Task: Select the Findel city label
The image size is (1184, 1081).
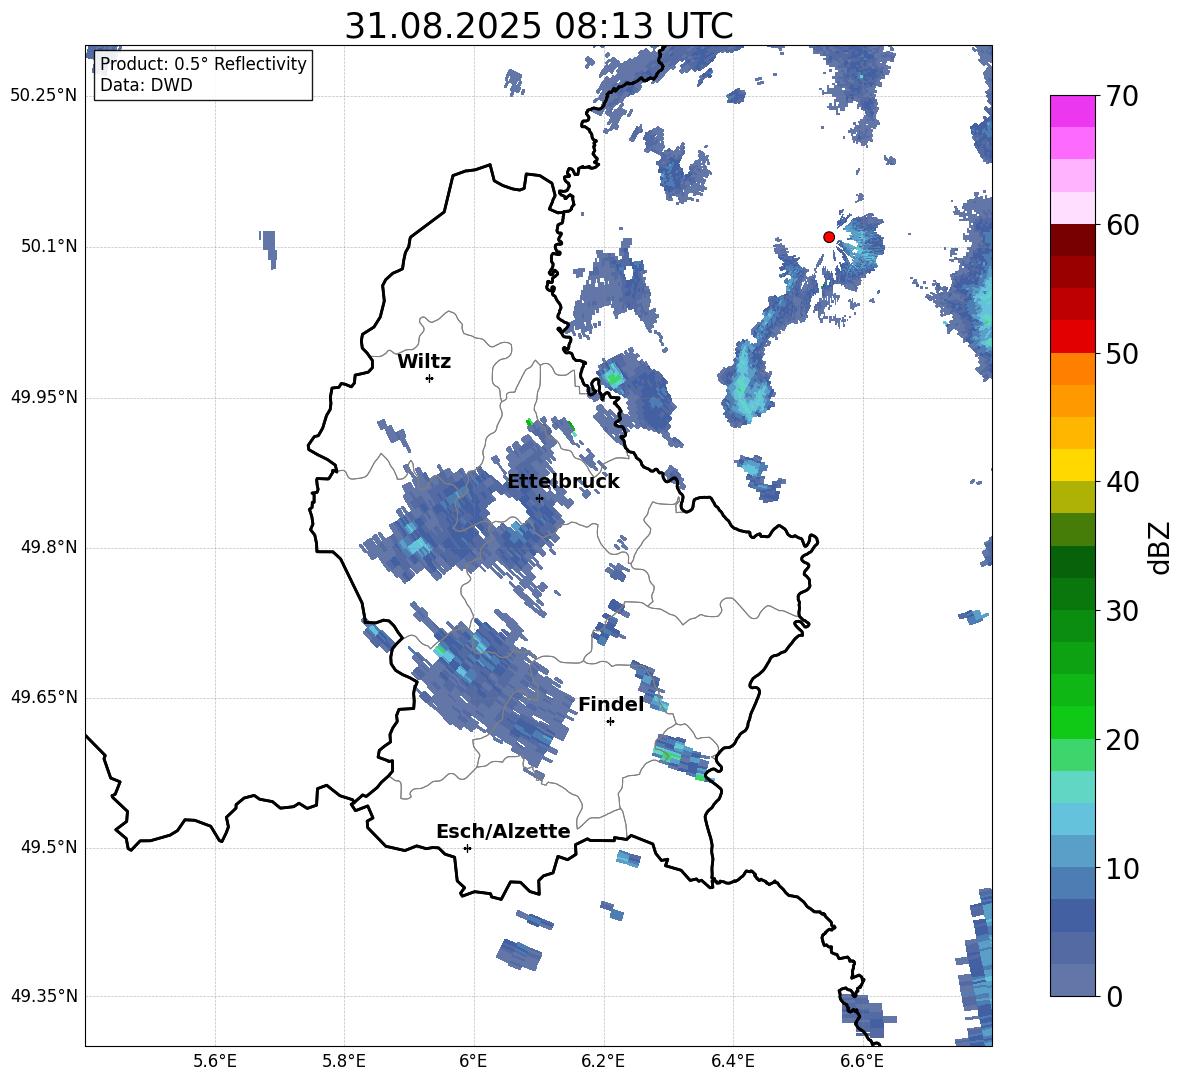Action: [x=611, y=704]
